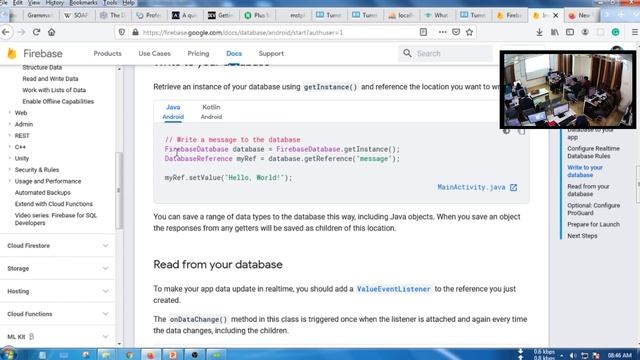Image resolution: width=640 pixels, height=360 pixels.
Task: Open the Use Cases nav item
Action: point(154,53)
